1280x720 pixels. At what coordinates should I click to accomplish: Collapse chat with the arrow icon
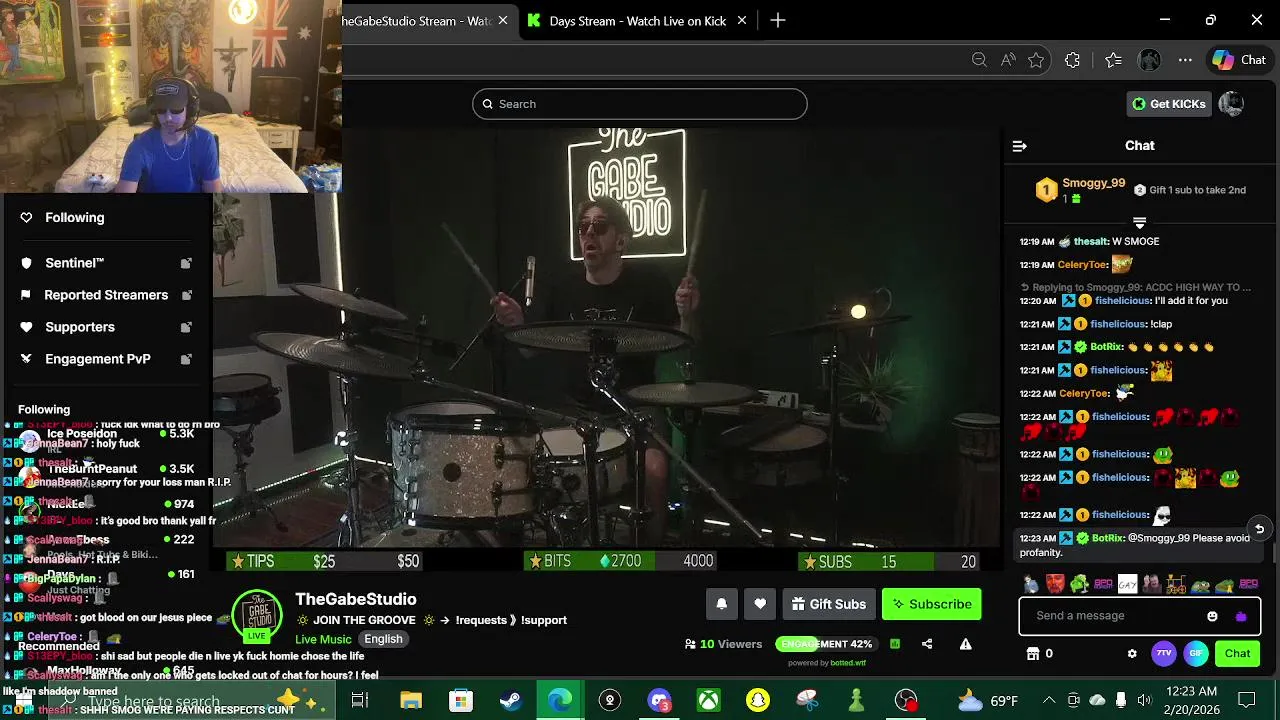(x=1020, y=146)
